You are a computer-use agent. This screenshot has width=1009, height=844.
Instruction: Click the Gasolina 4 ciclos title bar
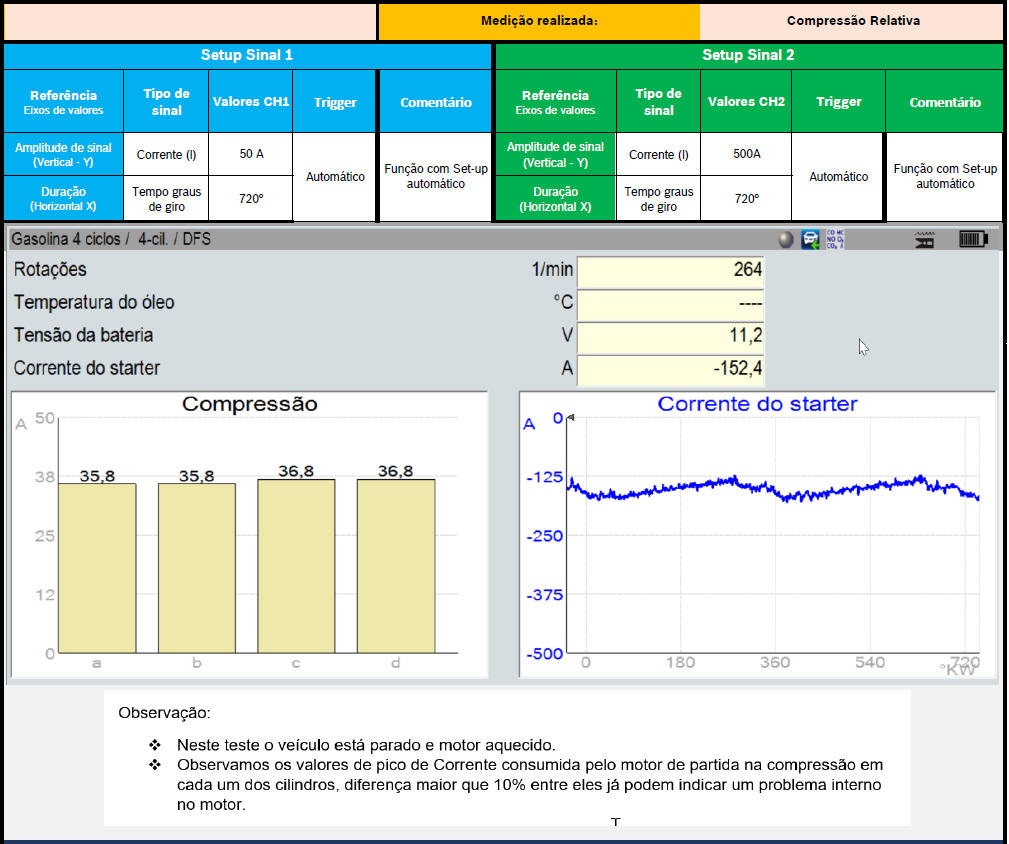[x=111, y=240]
